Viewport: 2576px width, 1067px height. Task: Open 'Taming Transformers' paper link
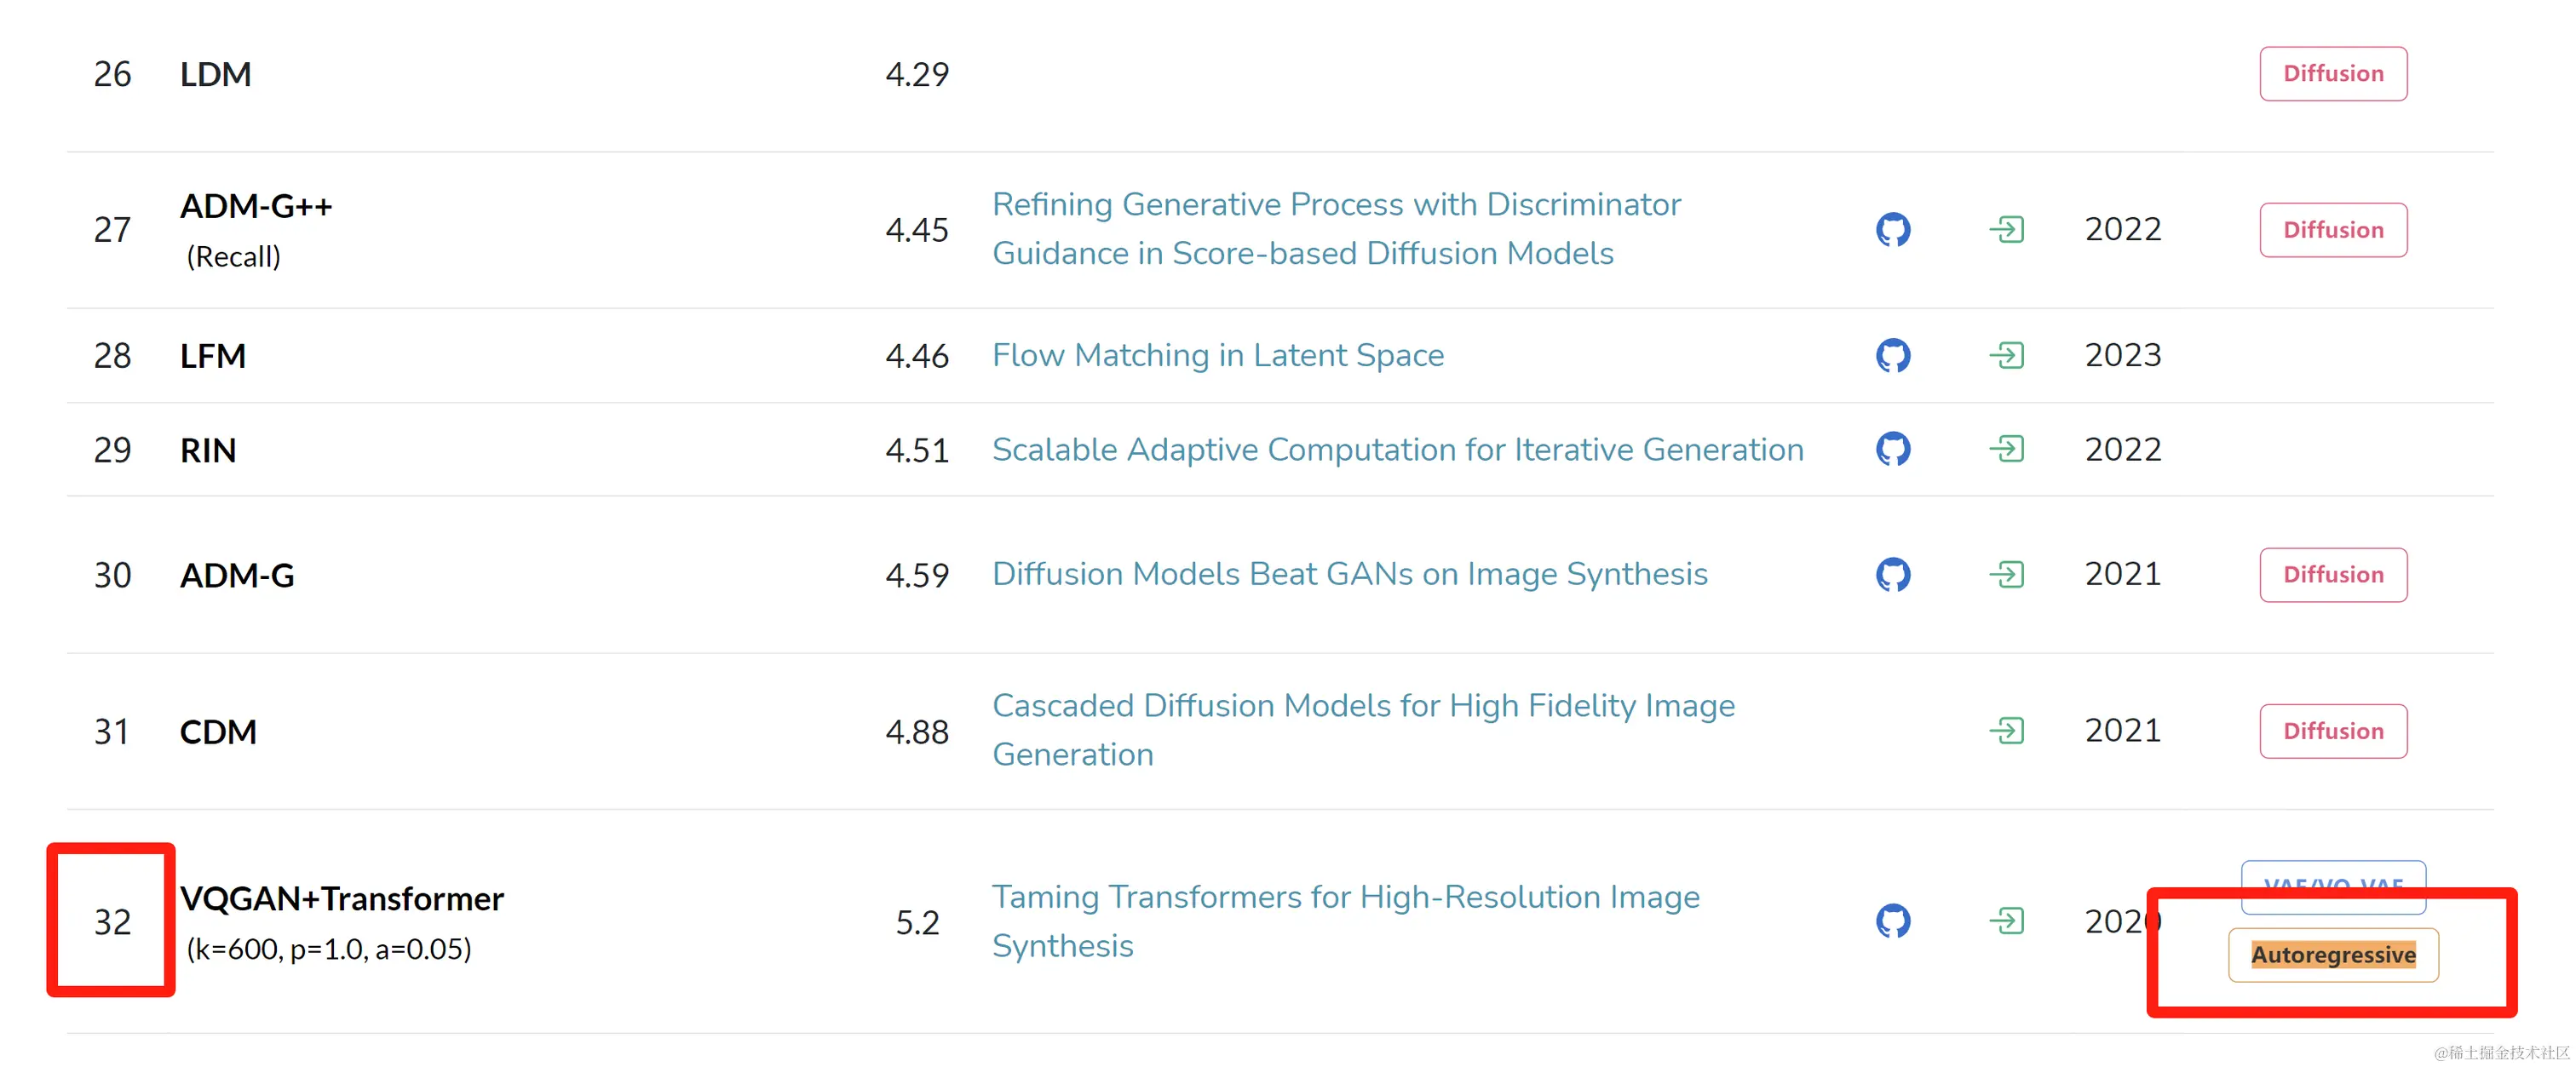[x=1345, y=921]
